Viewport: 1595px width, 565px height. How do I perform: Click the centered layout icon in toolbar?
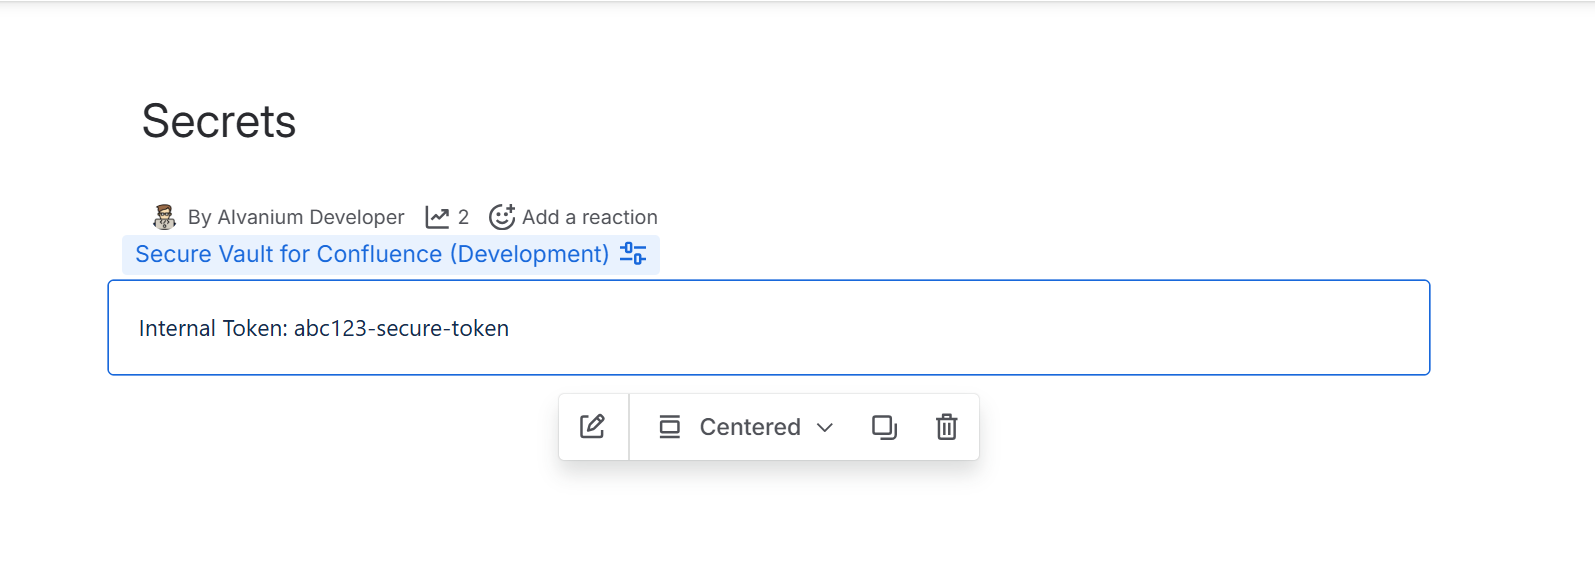[x=669, y=427]
